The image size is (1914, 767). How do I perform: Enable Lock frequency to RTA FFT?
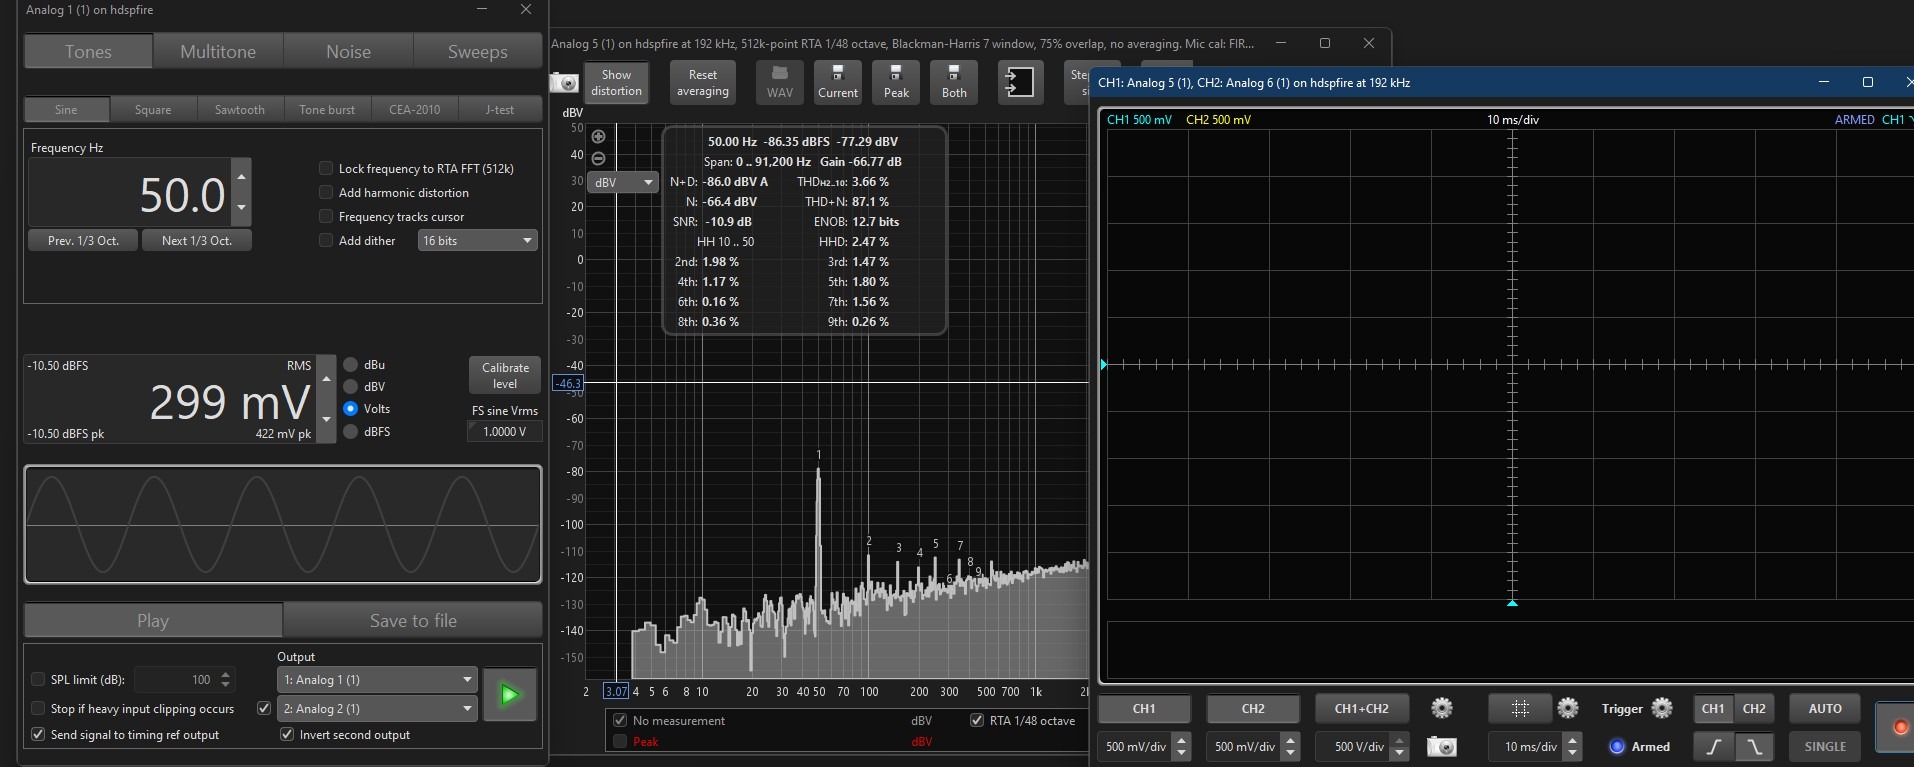[326, 169]
